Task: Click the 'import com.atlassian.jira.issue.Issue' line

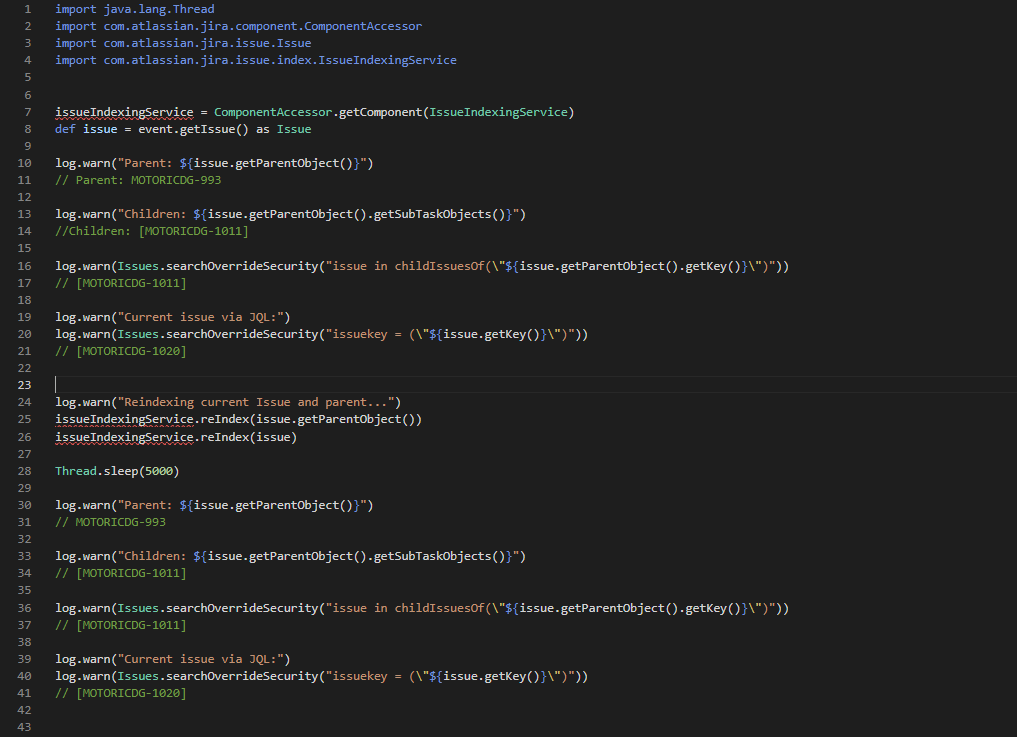Action: 183,43
